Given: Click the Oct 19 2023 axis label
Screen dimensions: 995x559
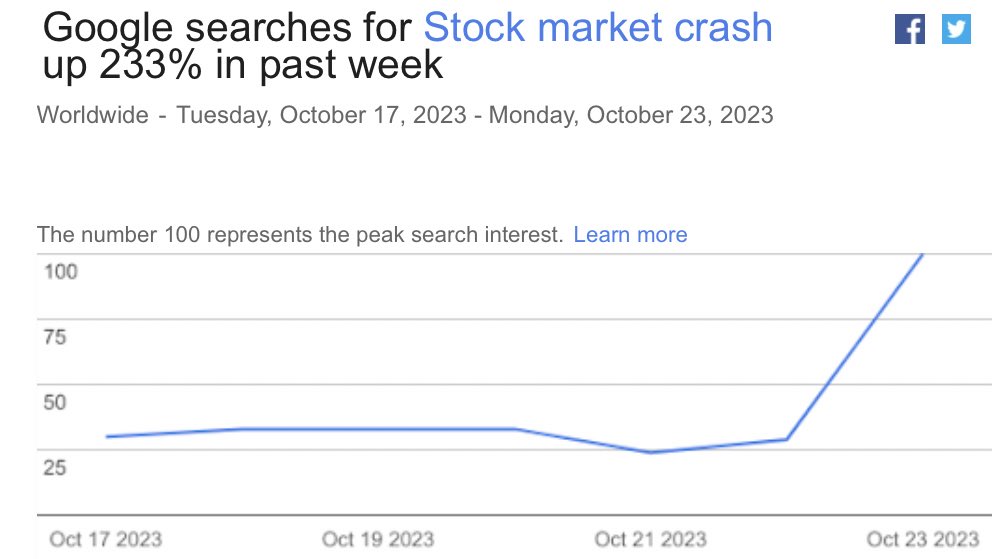Looking at the screenshot, I should click(x=378, y=539).
